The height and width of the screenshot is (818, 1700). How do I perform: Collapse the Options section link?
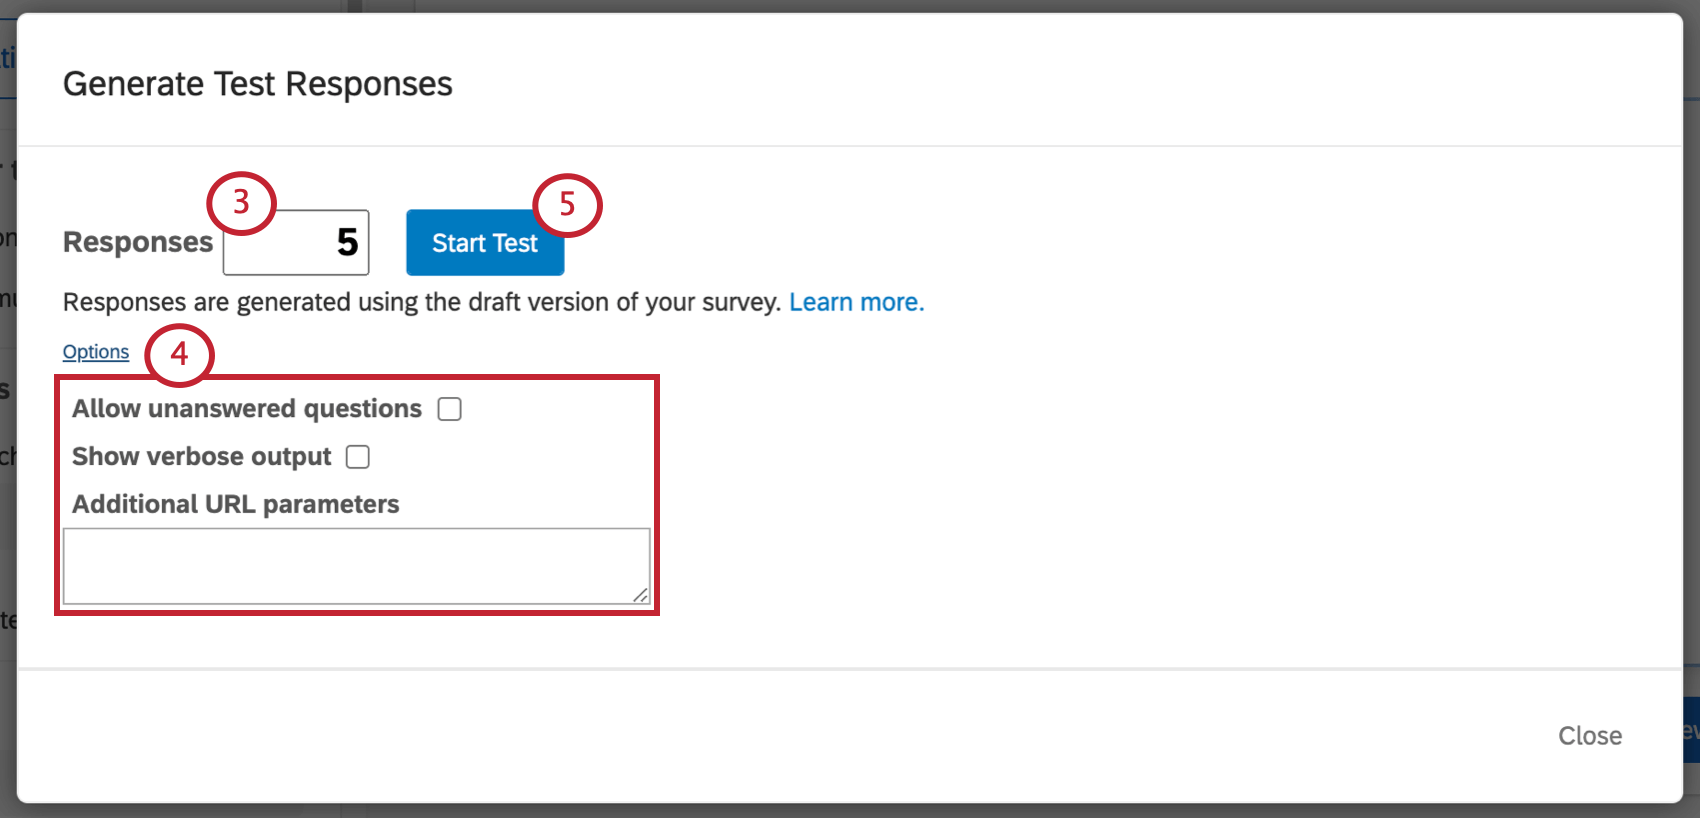[96, 352]
